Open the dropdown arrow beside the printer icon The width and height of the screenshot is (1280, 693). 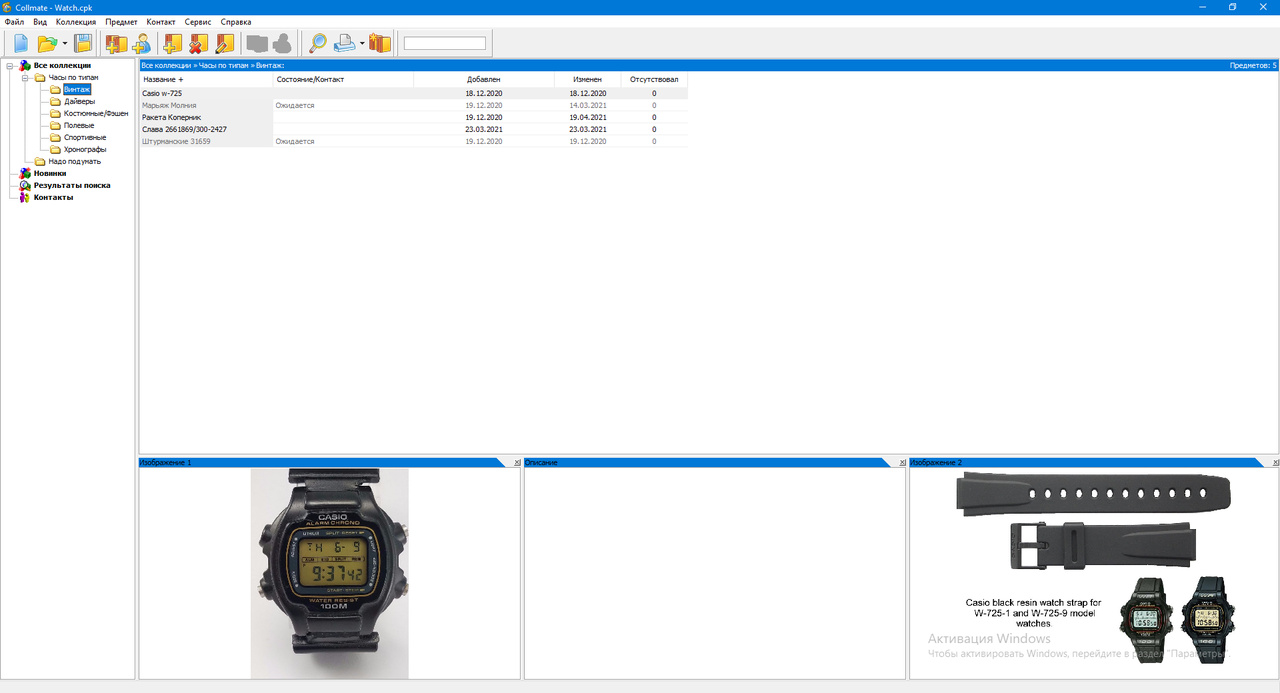tap(362, 43)
